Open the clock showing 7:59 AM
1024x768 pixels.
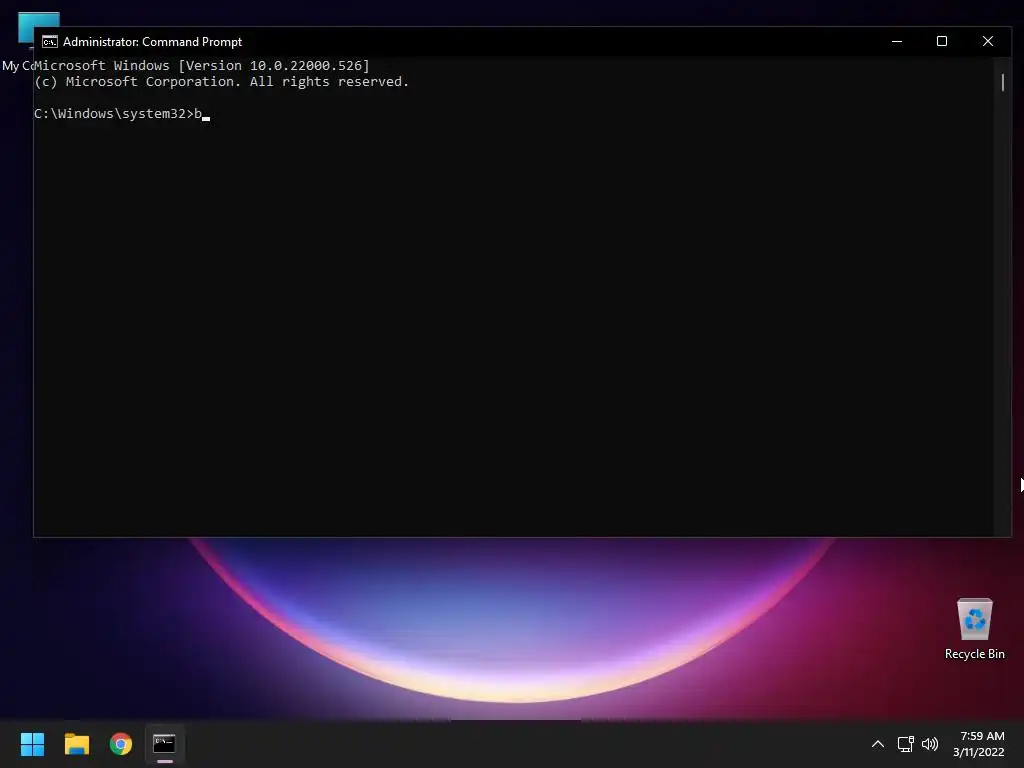pos(978,744)
